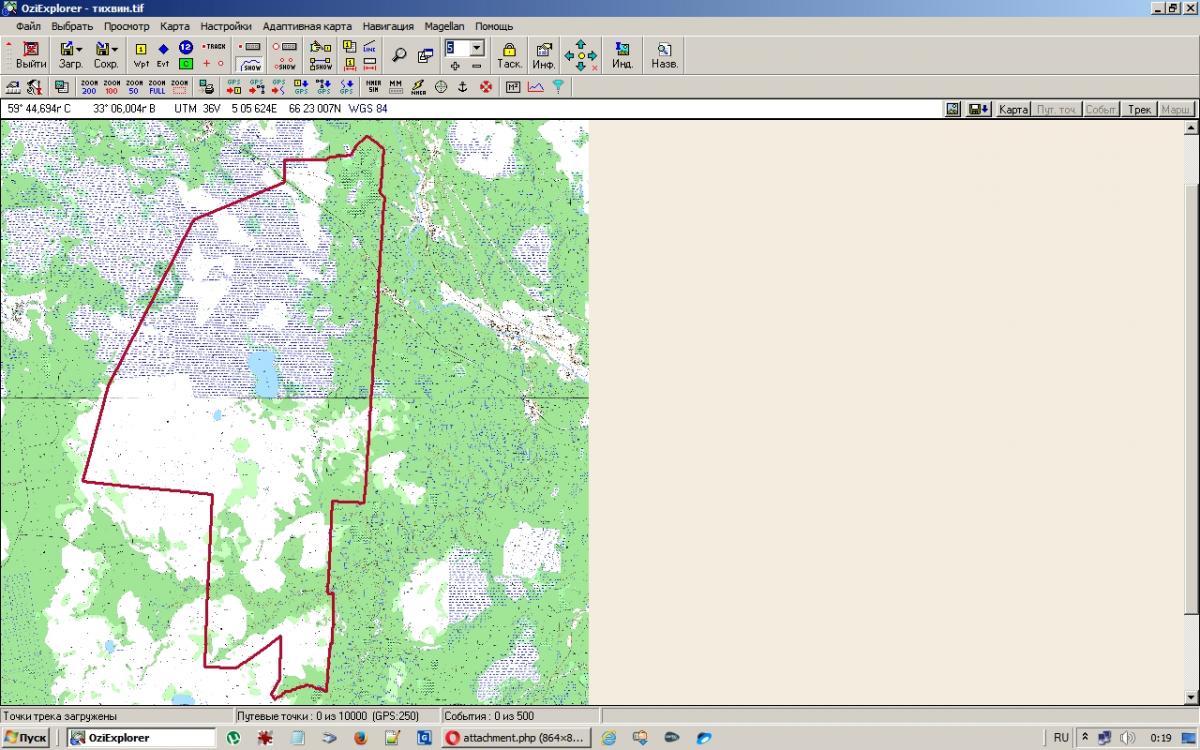The image size is (1200, 750).
Task: Open the zoom level combo box
Action: click(477, 47)
